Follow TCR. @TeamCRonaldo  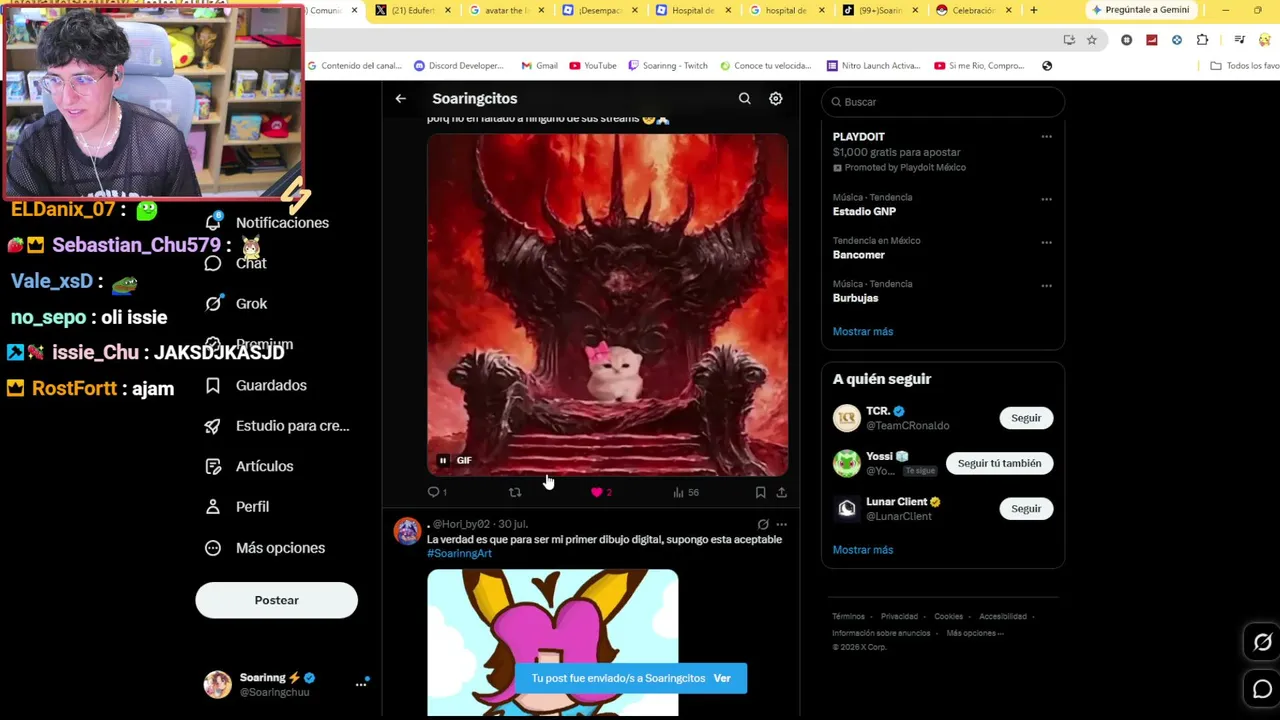tap(1026, 418)
